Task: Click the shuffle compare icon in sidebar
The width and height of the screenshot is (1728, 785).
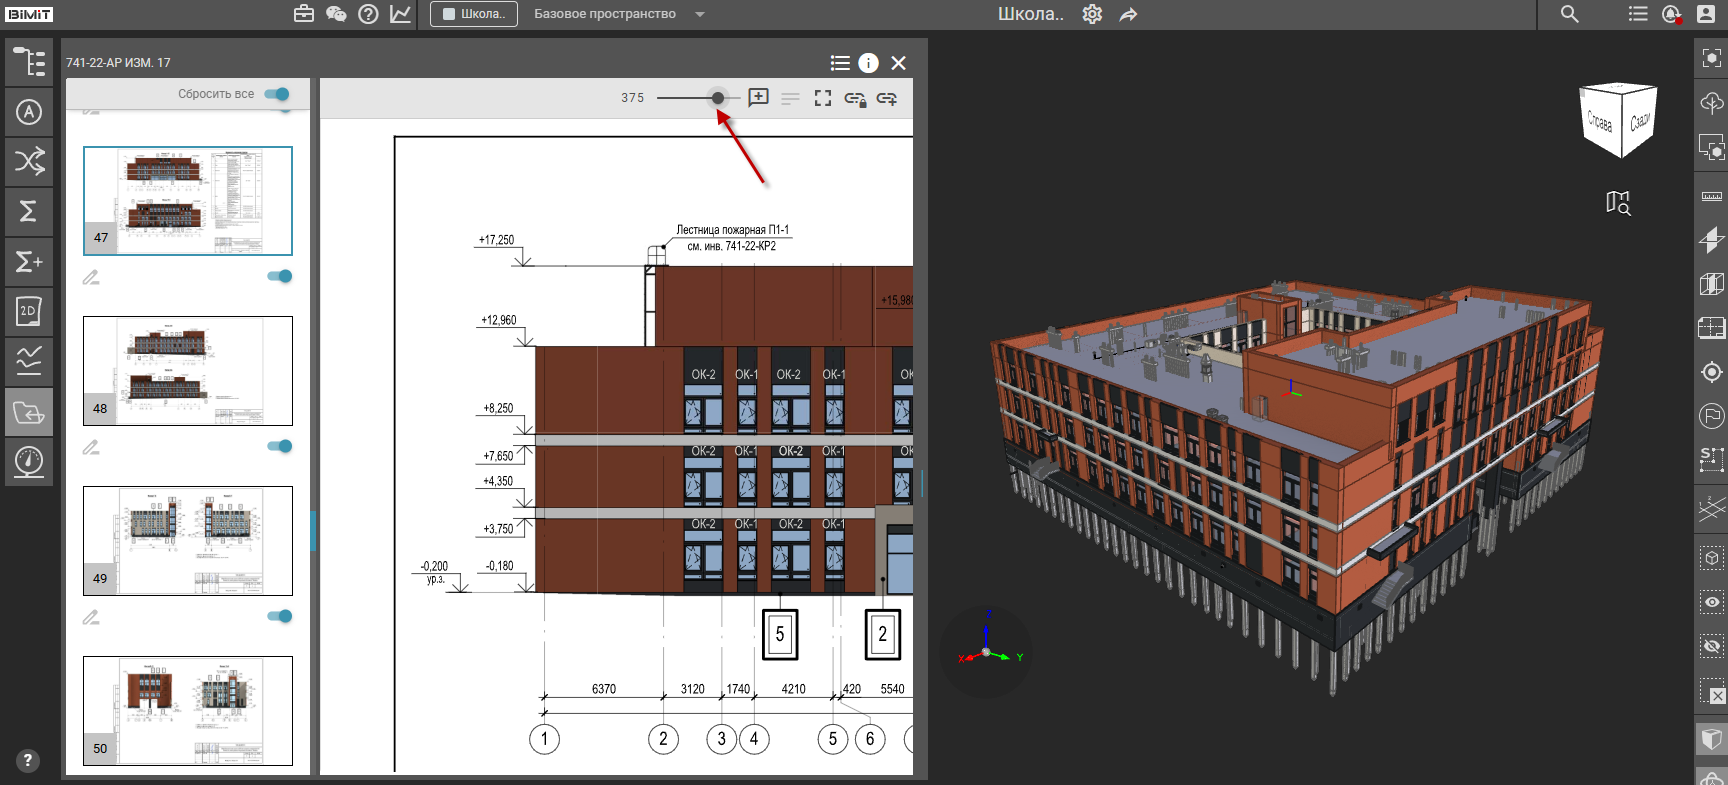Action: pyautogui.click(x=29, y=161)
